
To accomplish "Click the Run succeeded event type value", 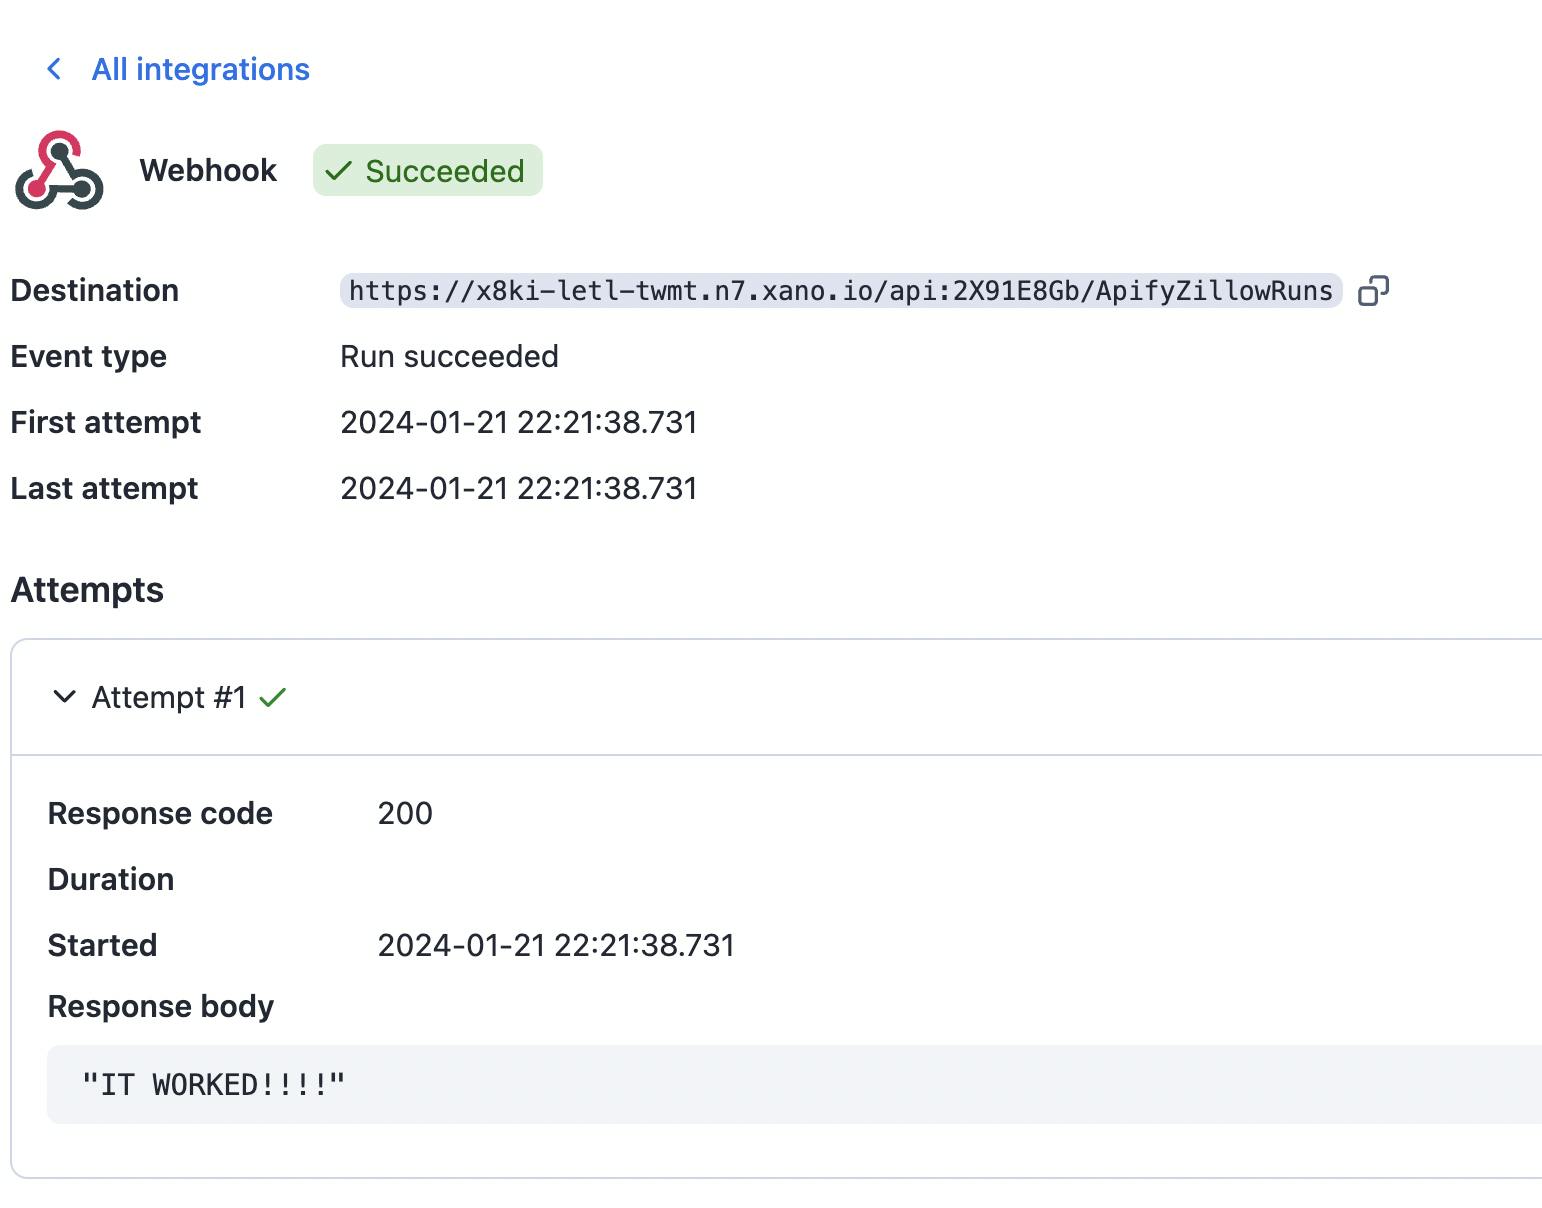I will (449, 357).
